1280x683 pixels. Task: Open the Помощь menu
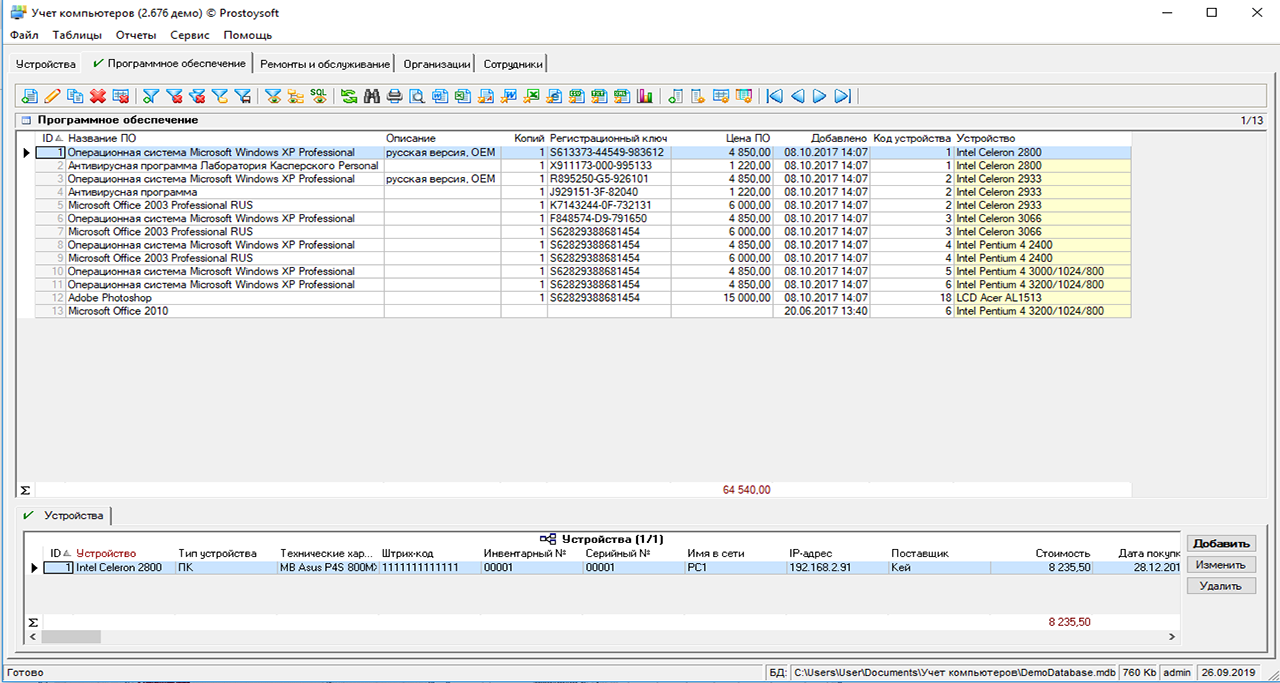pos(247,35)
